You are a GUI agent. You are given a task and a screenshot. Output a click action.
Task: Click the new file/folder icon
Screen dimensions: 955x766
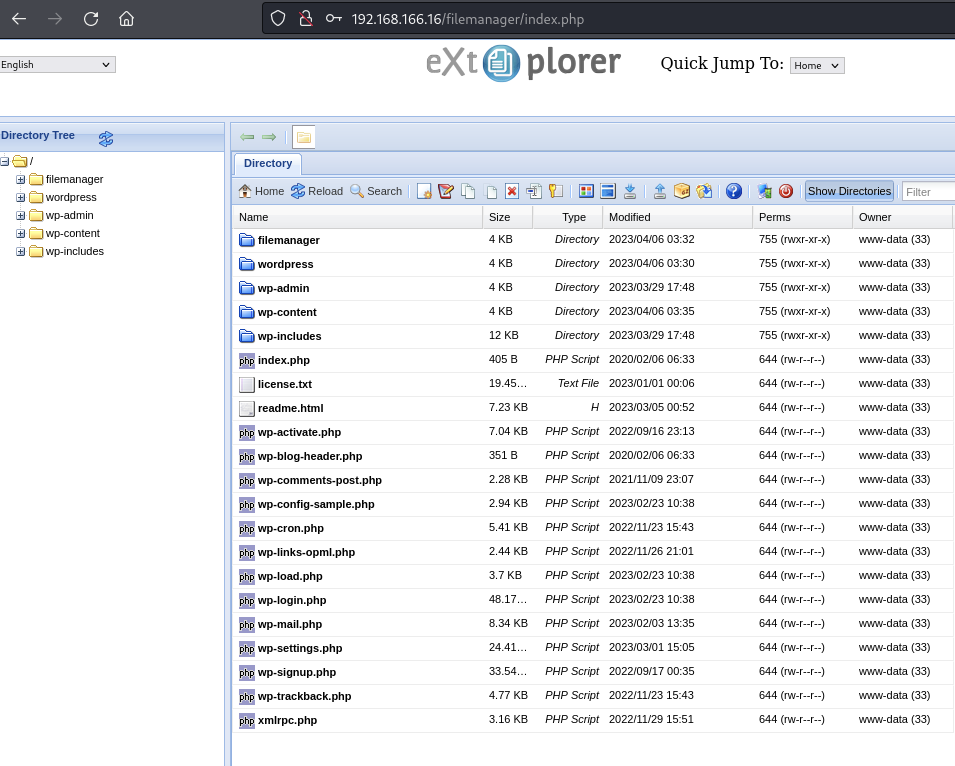click(x=424, y=191)
